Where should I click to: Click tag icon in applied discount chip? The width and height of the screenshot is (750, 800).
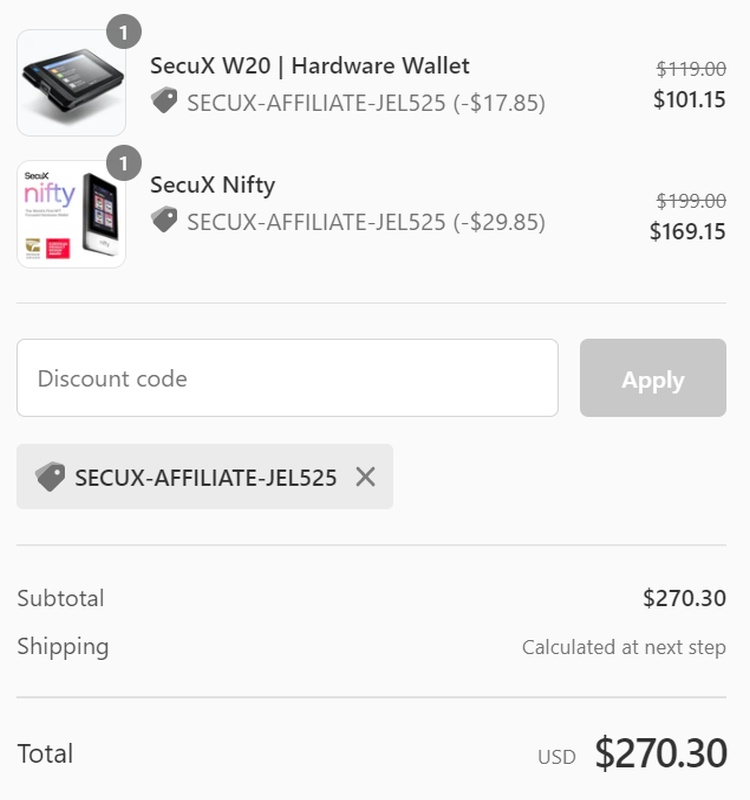pos(50,477)
